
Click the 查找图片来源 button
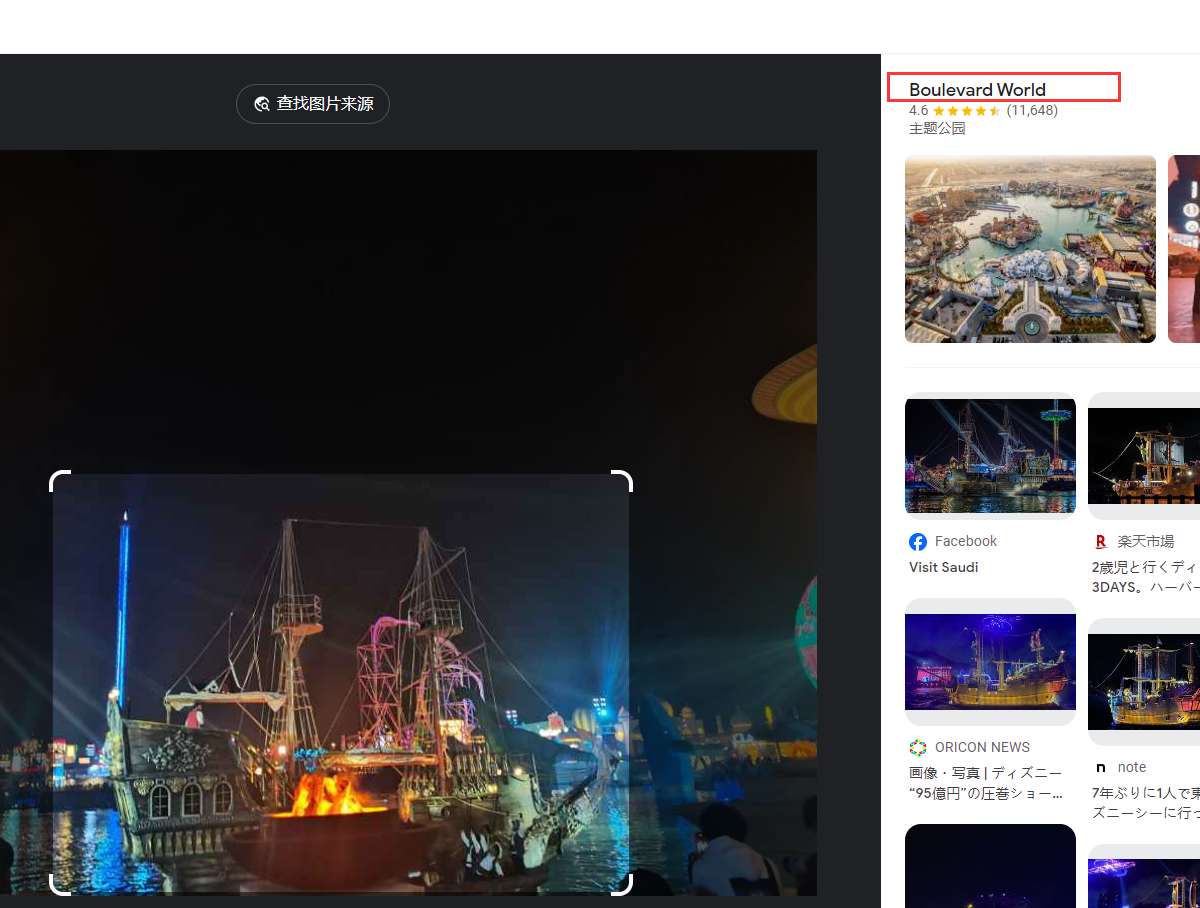pos(312,104)
